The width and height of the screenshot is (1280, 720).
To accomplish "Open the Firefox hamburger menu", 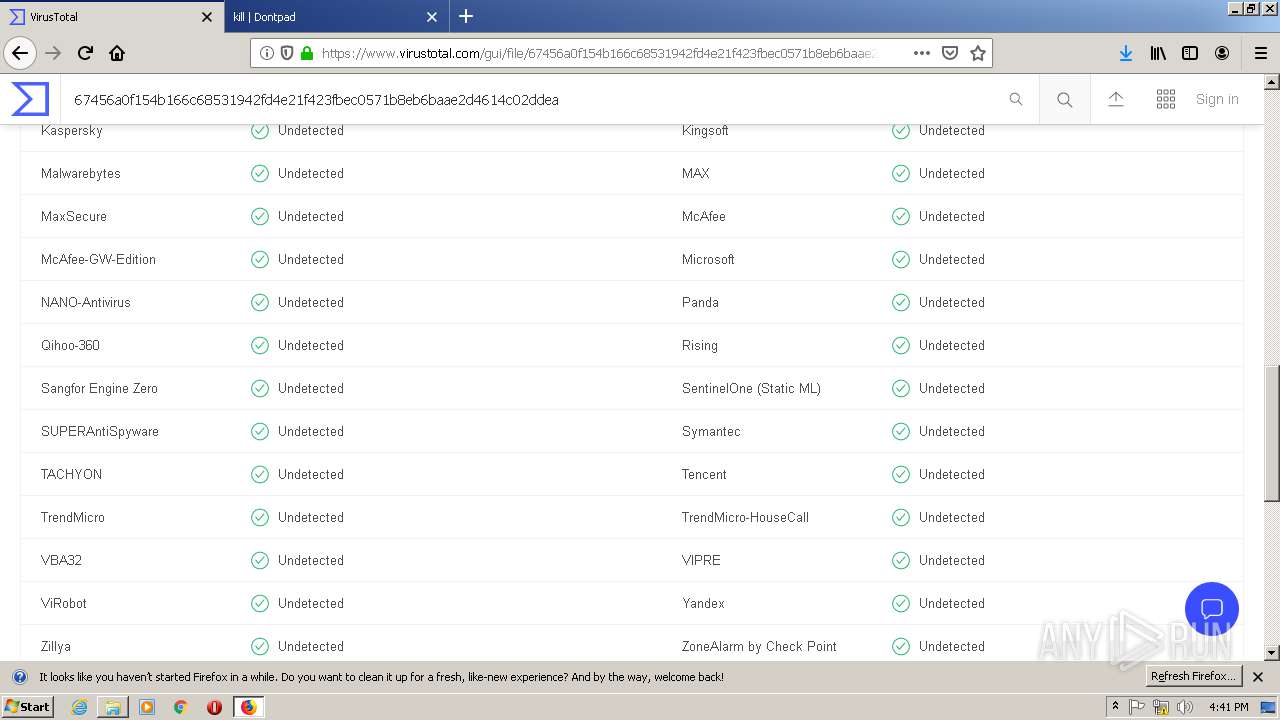I will pyautogui.click(x=1261, y=53).
